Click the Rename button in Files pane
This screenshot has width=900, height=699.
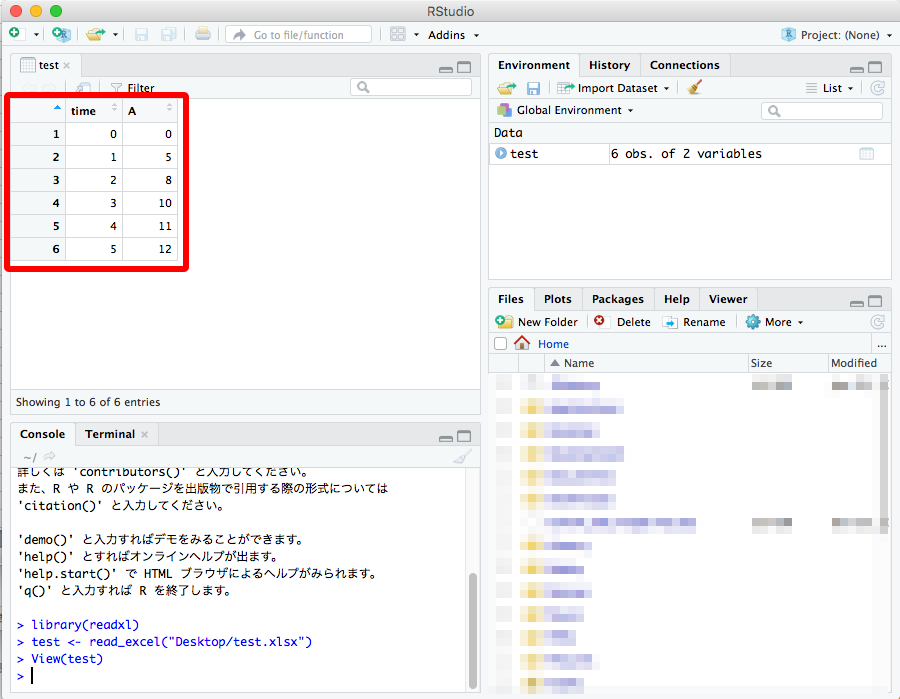[694, 322]
